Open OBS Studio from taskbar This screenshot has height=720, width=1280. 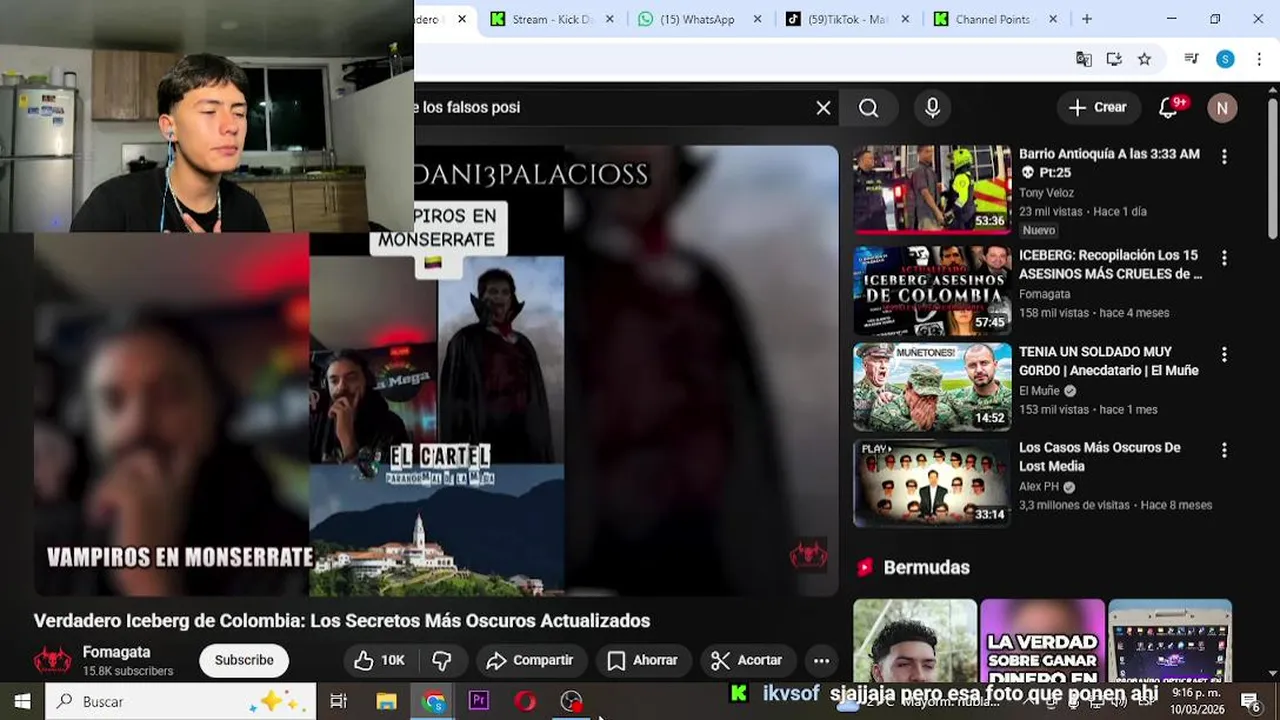pyautogui.click(x=571, y=701)
